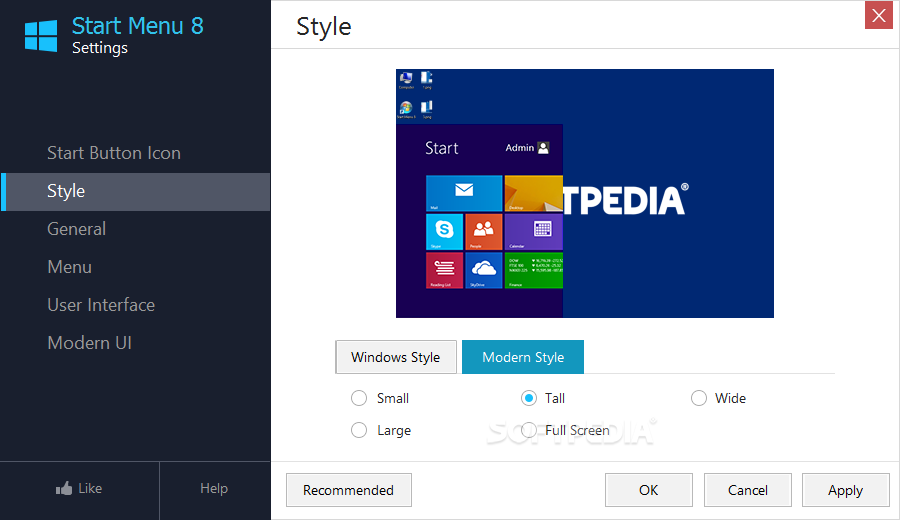The image size is (900, 520).
Task: Open the User Interface settings section
Action: (101, 305)
